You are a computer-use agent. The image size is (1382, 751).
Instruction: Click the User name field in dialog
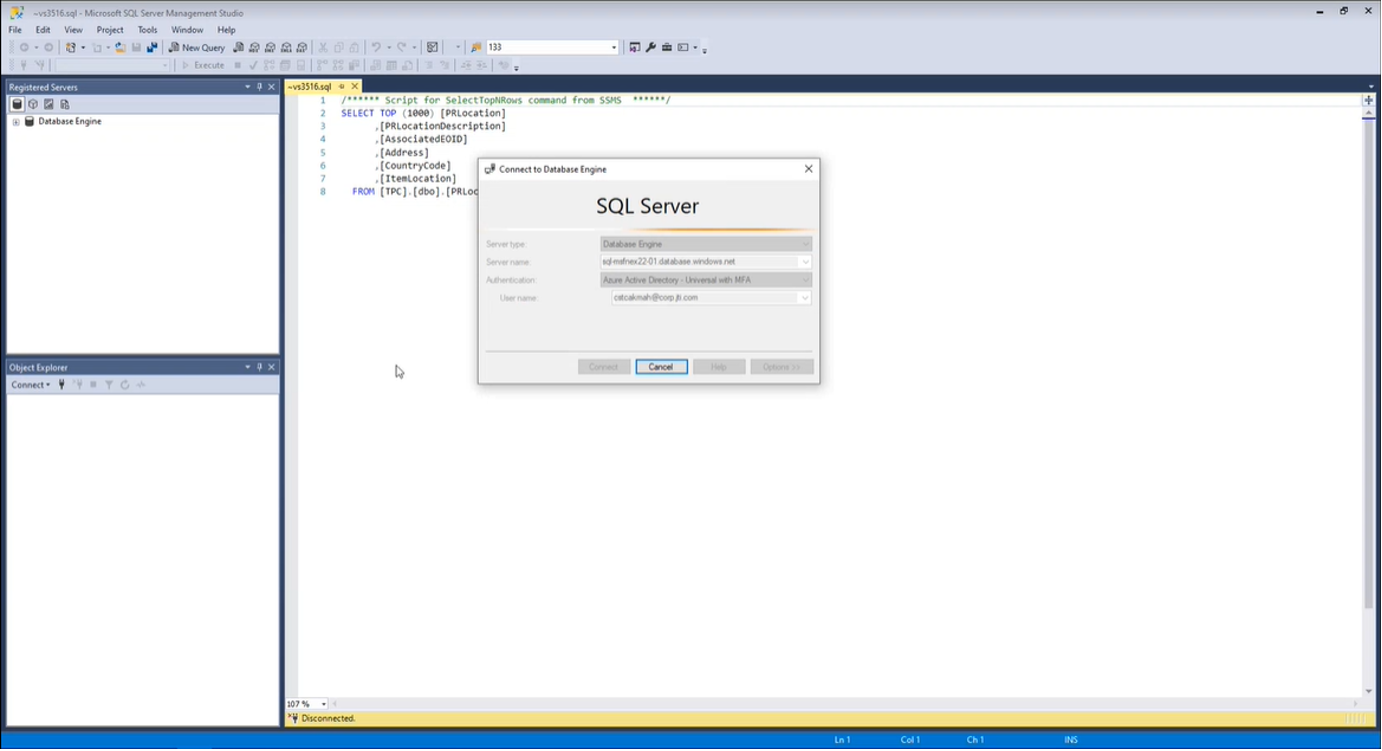click(x=711, y=298)
